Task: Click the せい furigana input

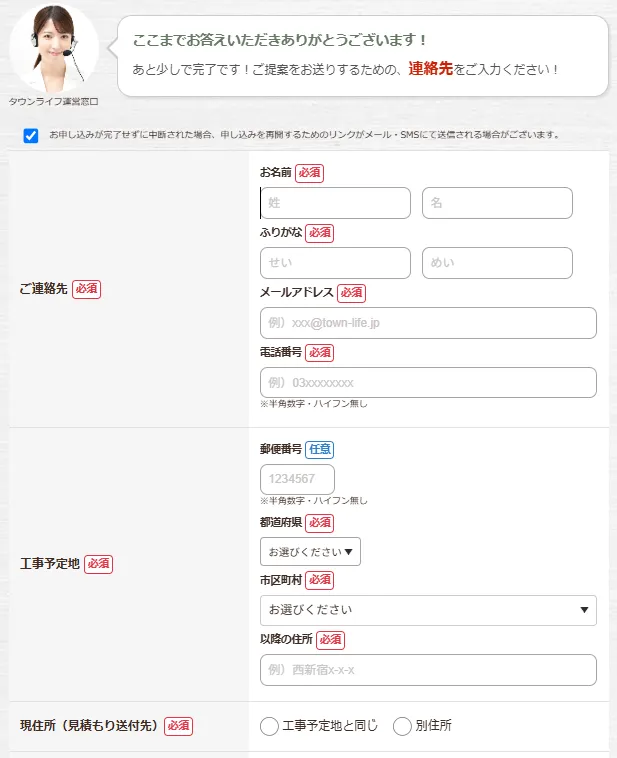Action: (335, 263)
